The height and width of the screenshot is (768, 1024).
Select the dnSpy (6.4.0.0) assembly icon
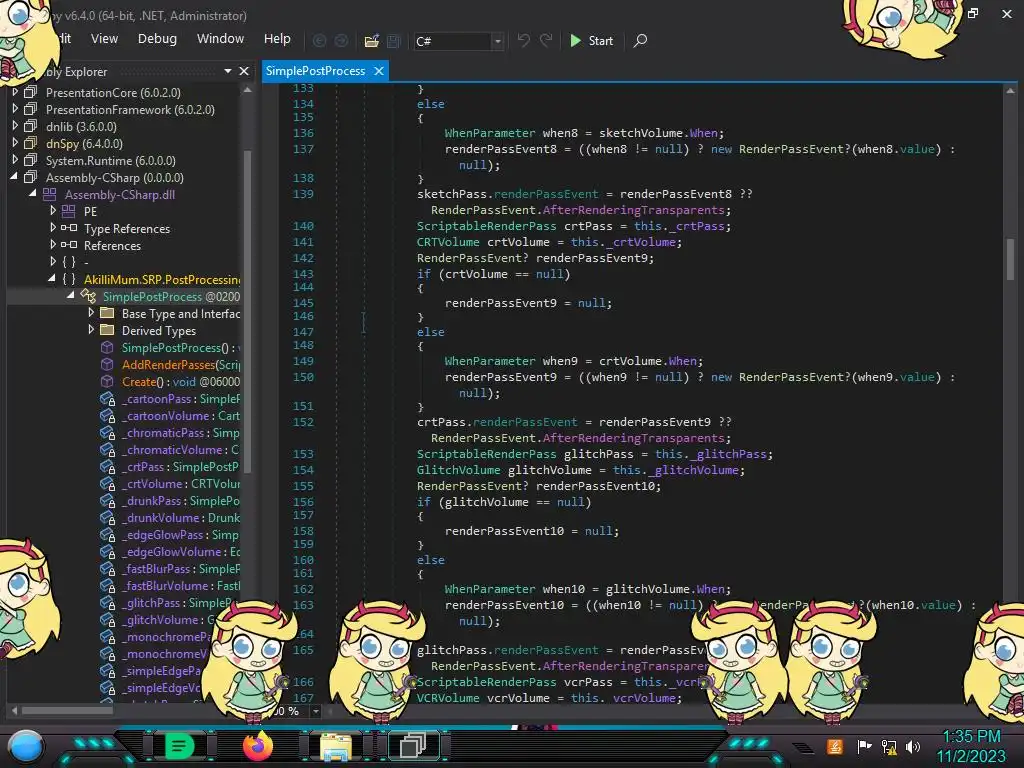(x=30, y=143)
